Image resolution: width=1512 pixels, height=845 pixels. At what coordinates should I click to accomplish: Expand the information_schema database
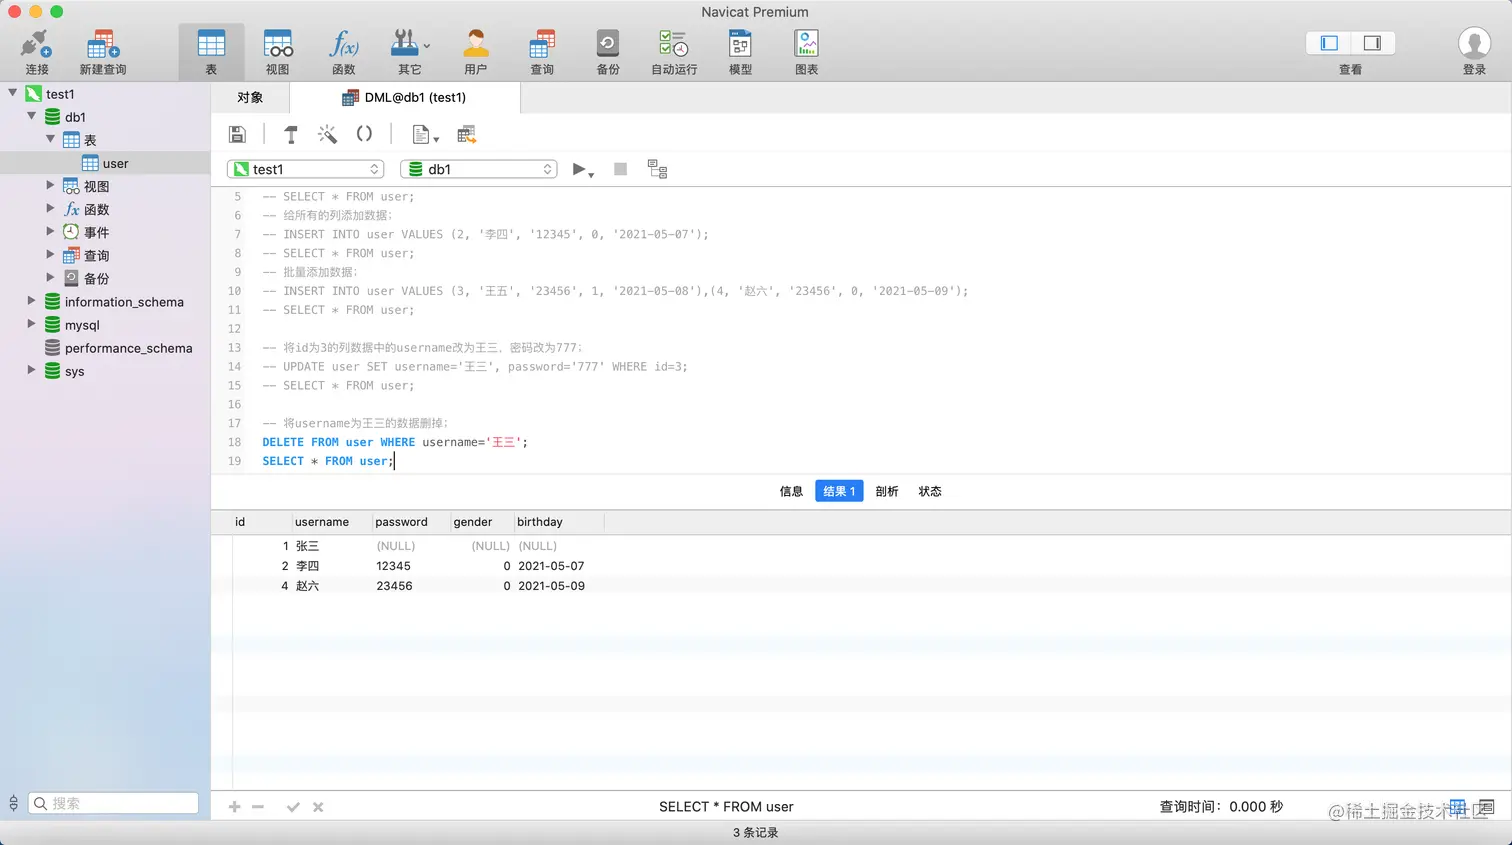click(x=32, y=300)
